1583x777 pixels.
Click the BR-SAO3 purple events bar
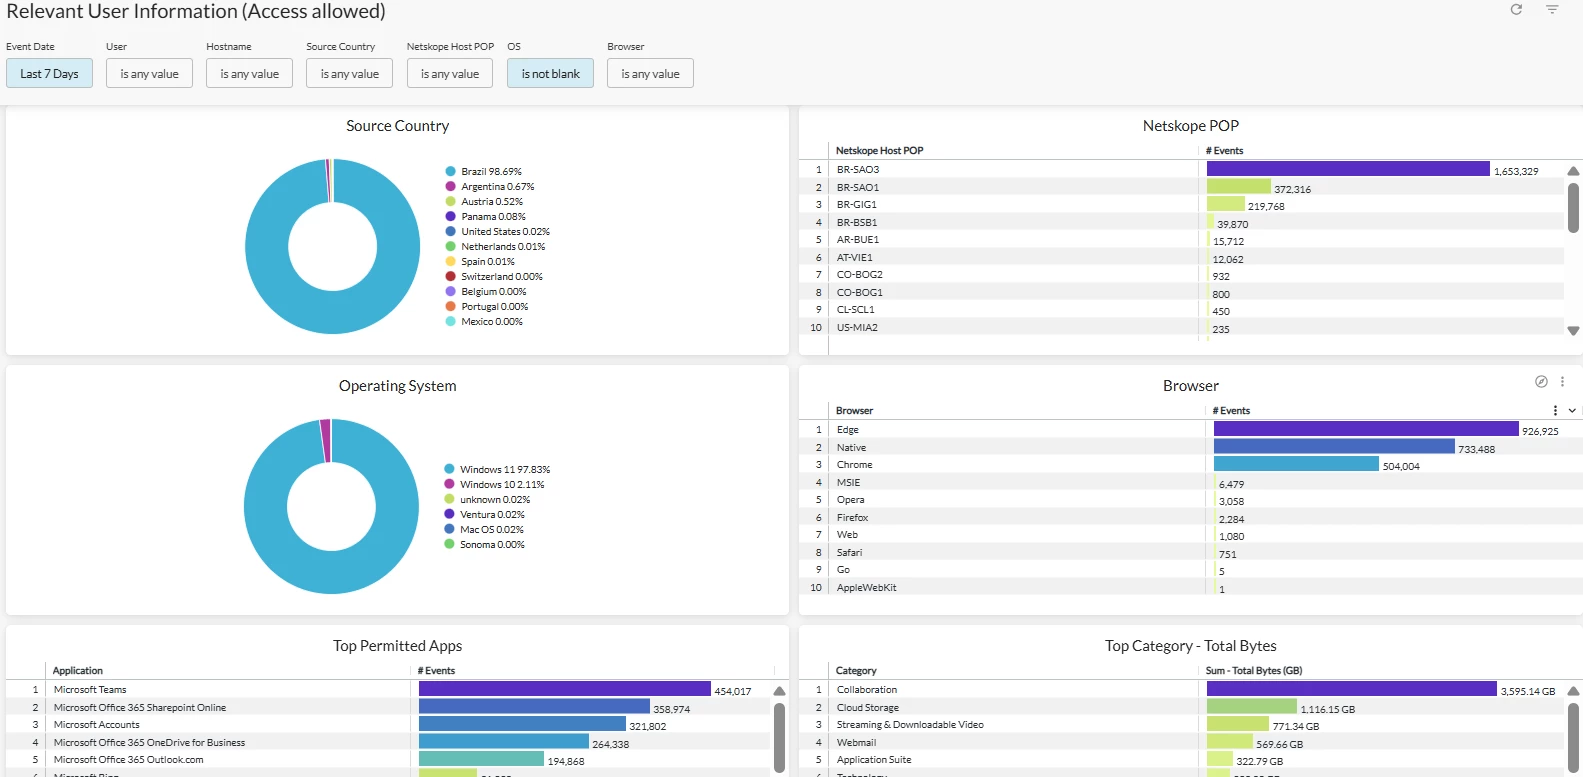tap(1348, 169)
